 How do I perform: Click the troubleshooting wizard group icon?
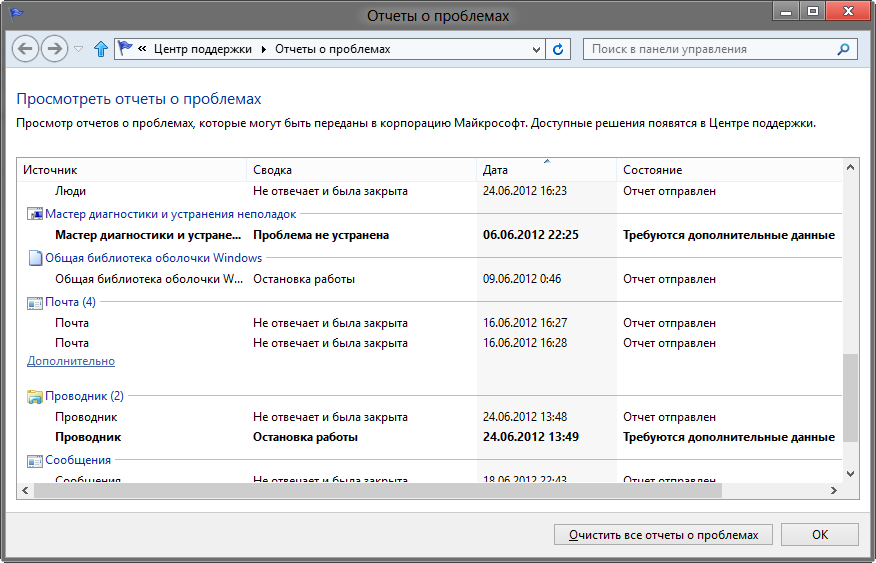coord(35,214)
